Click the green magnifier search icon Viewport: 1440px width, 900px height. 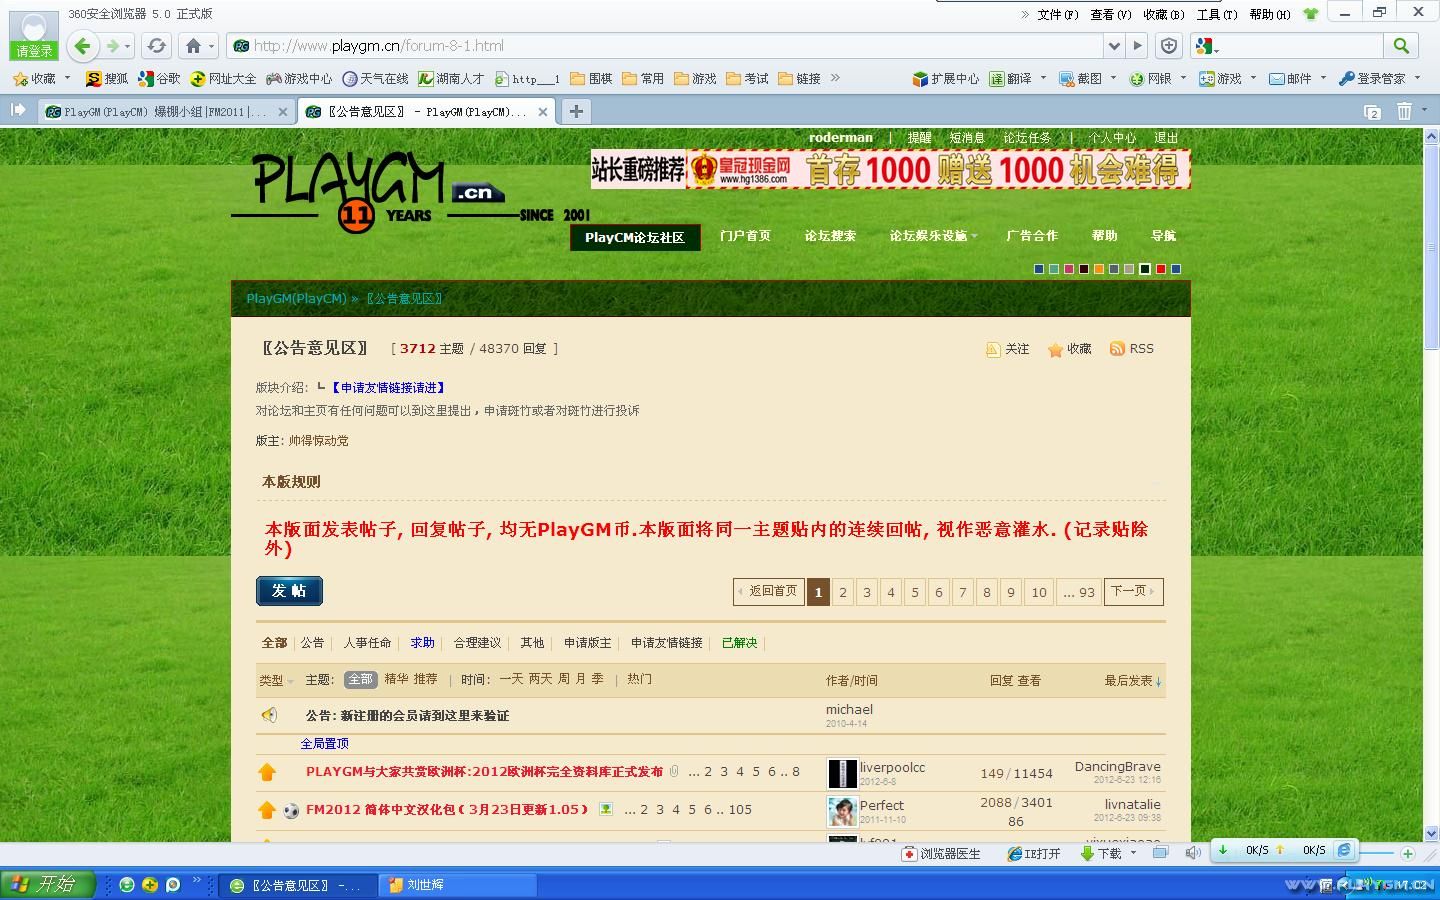[x=1401, y=46]
